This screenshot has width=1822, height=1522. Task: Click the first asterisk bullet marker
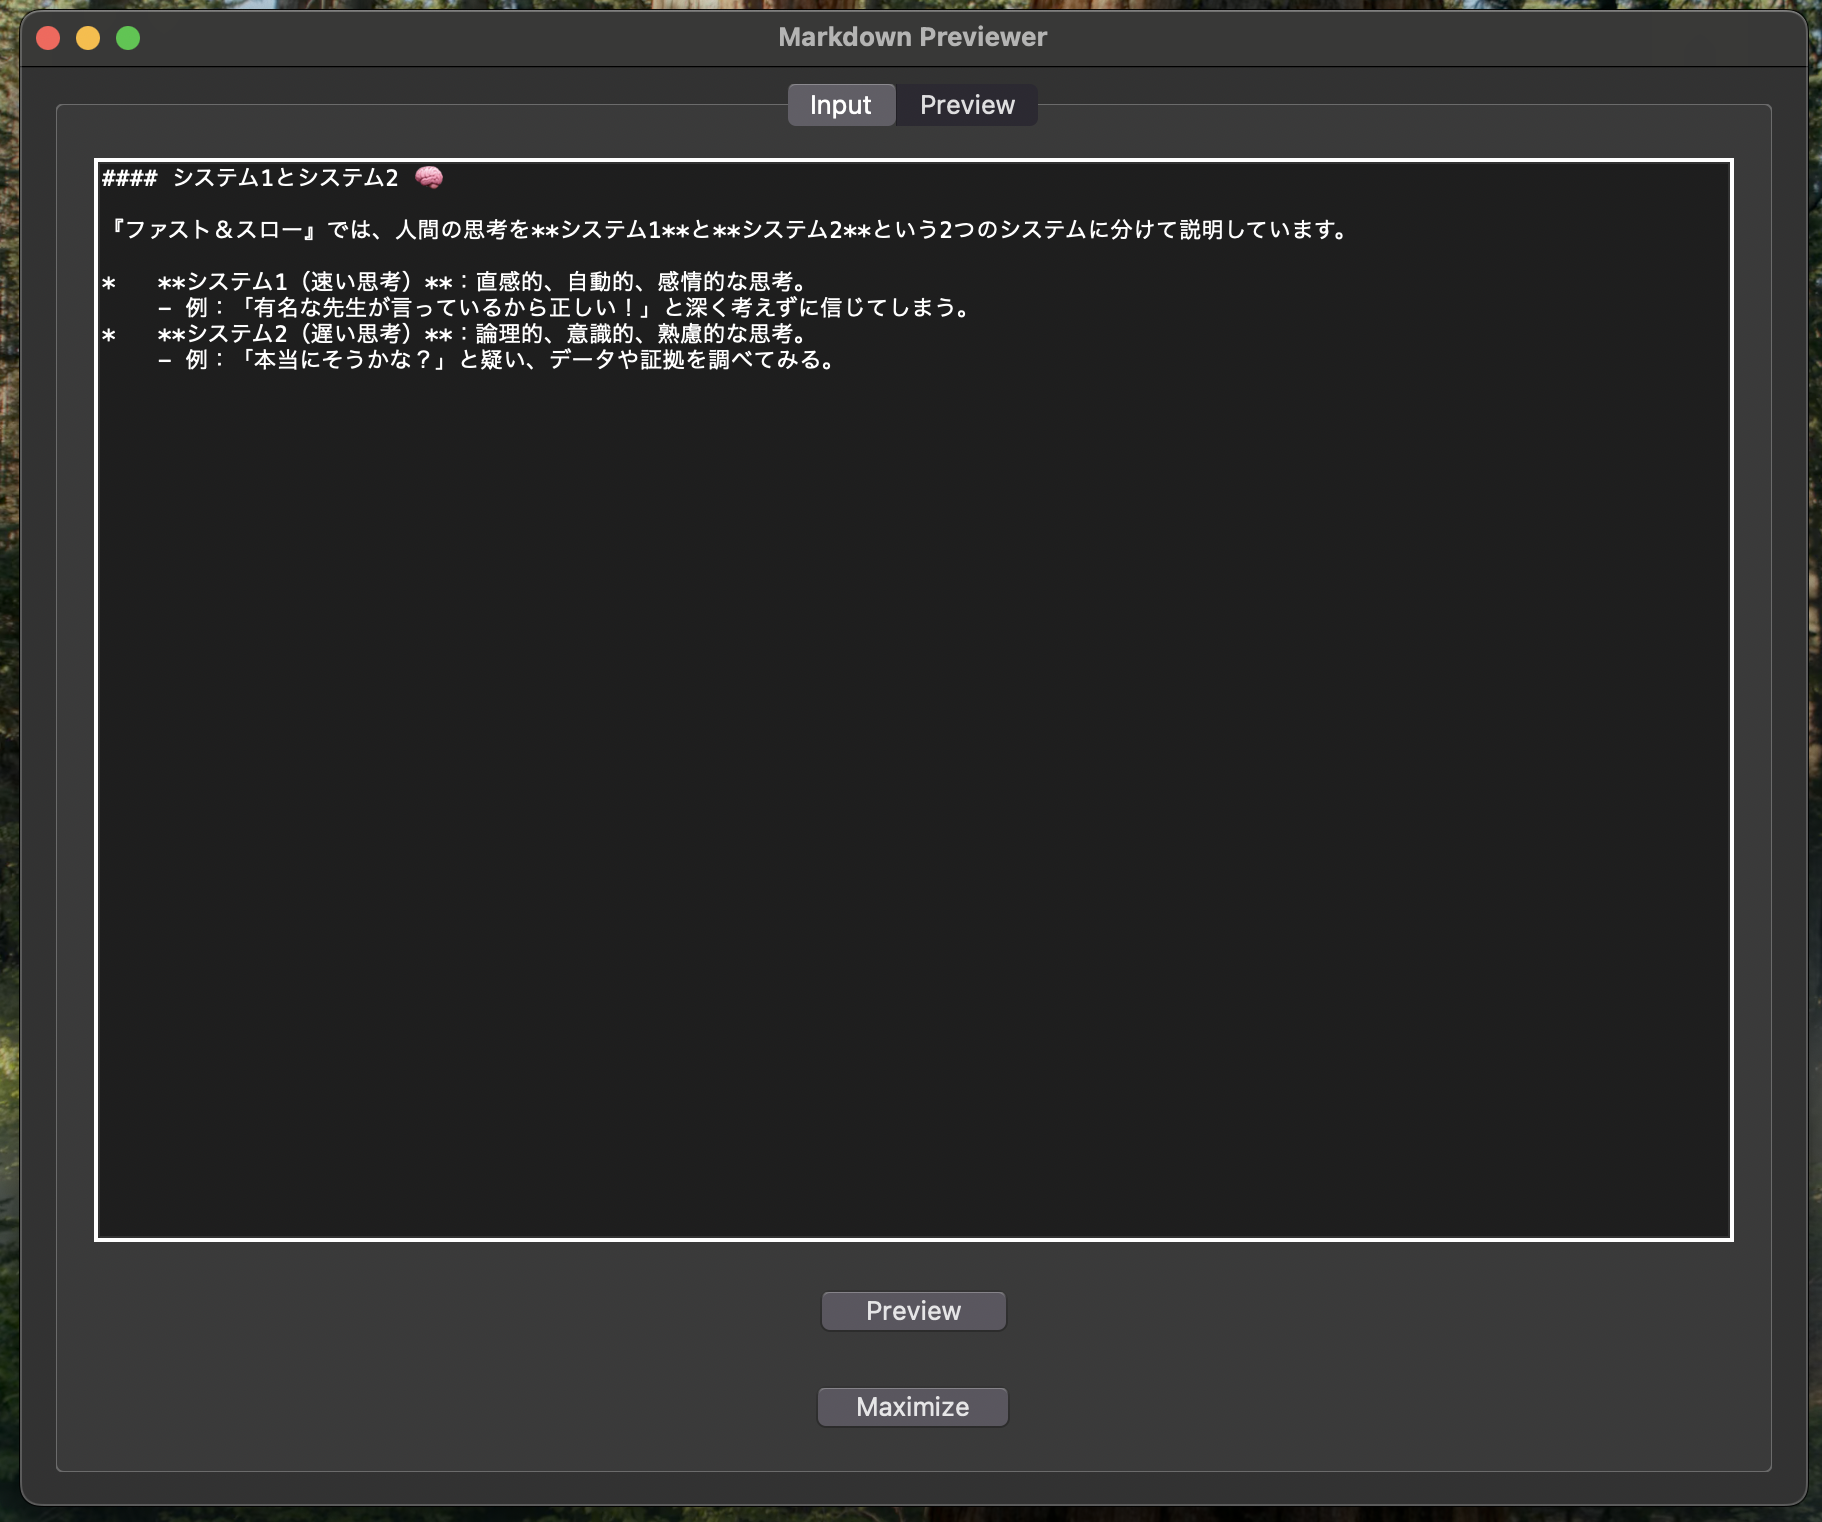pos(110,281)
